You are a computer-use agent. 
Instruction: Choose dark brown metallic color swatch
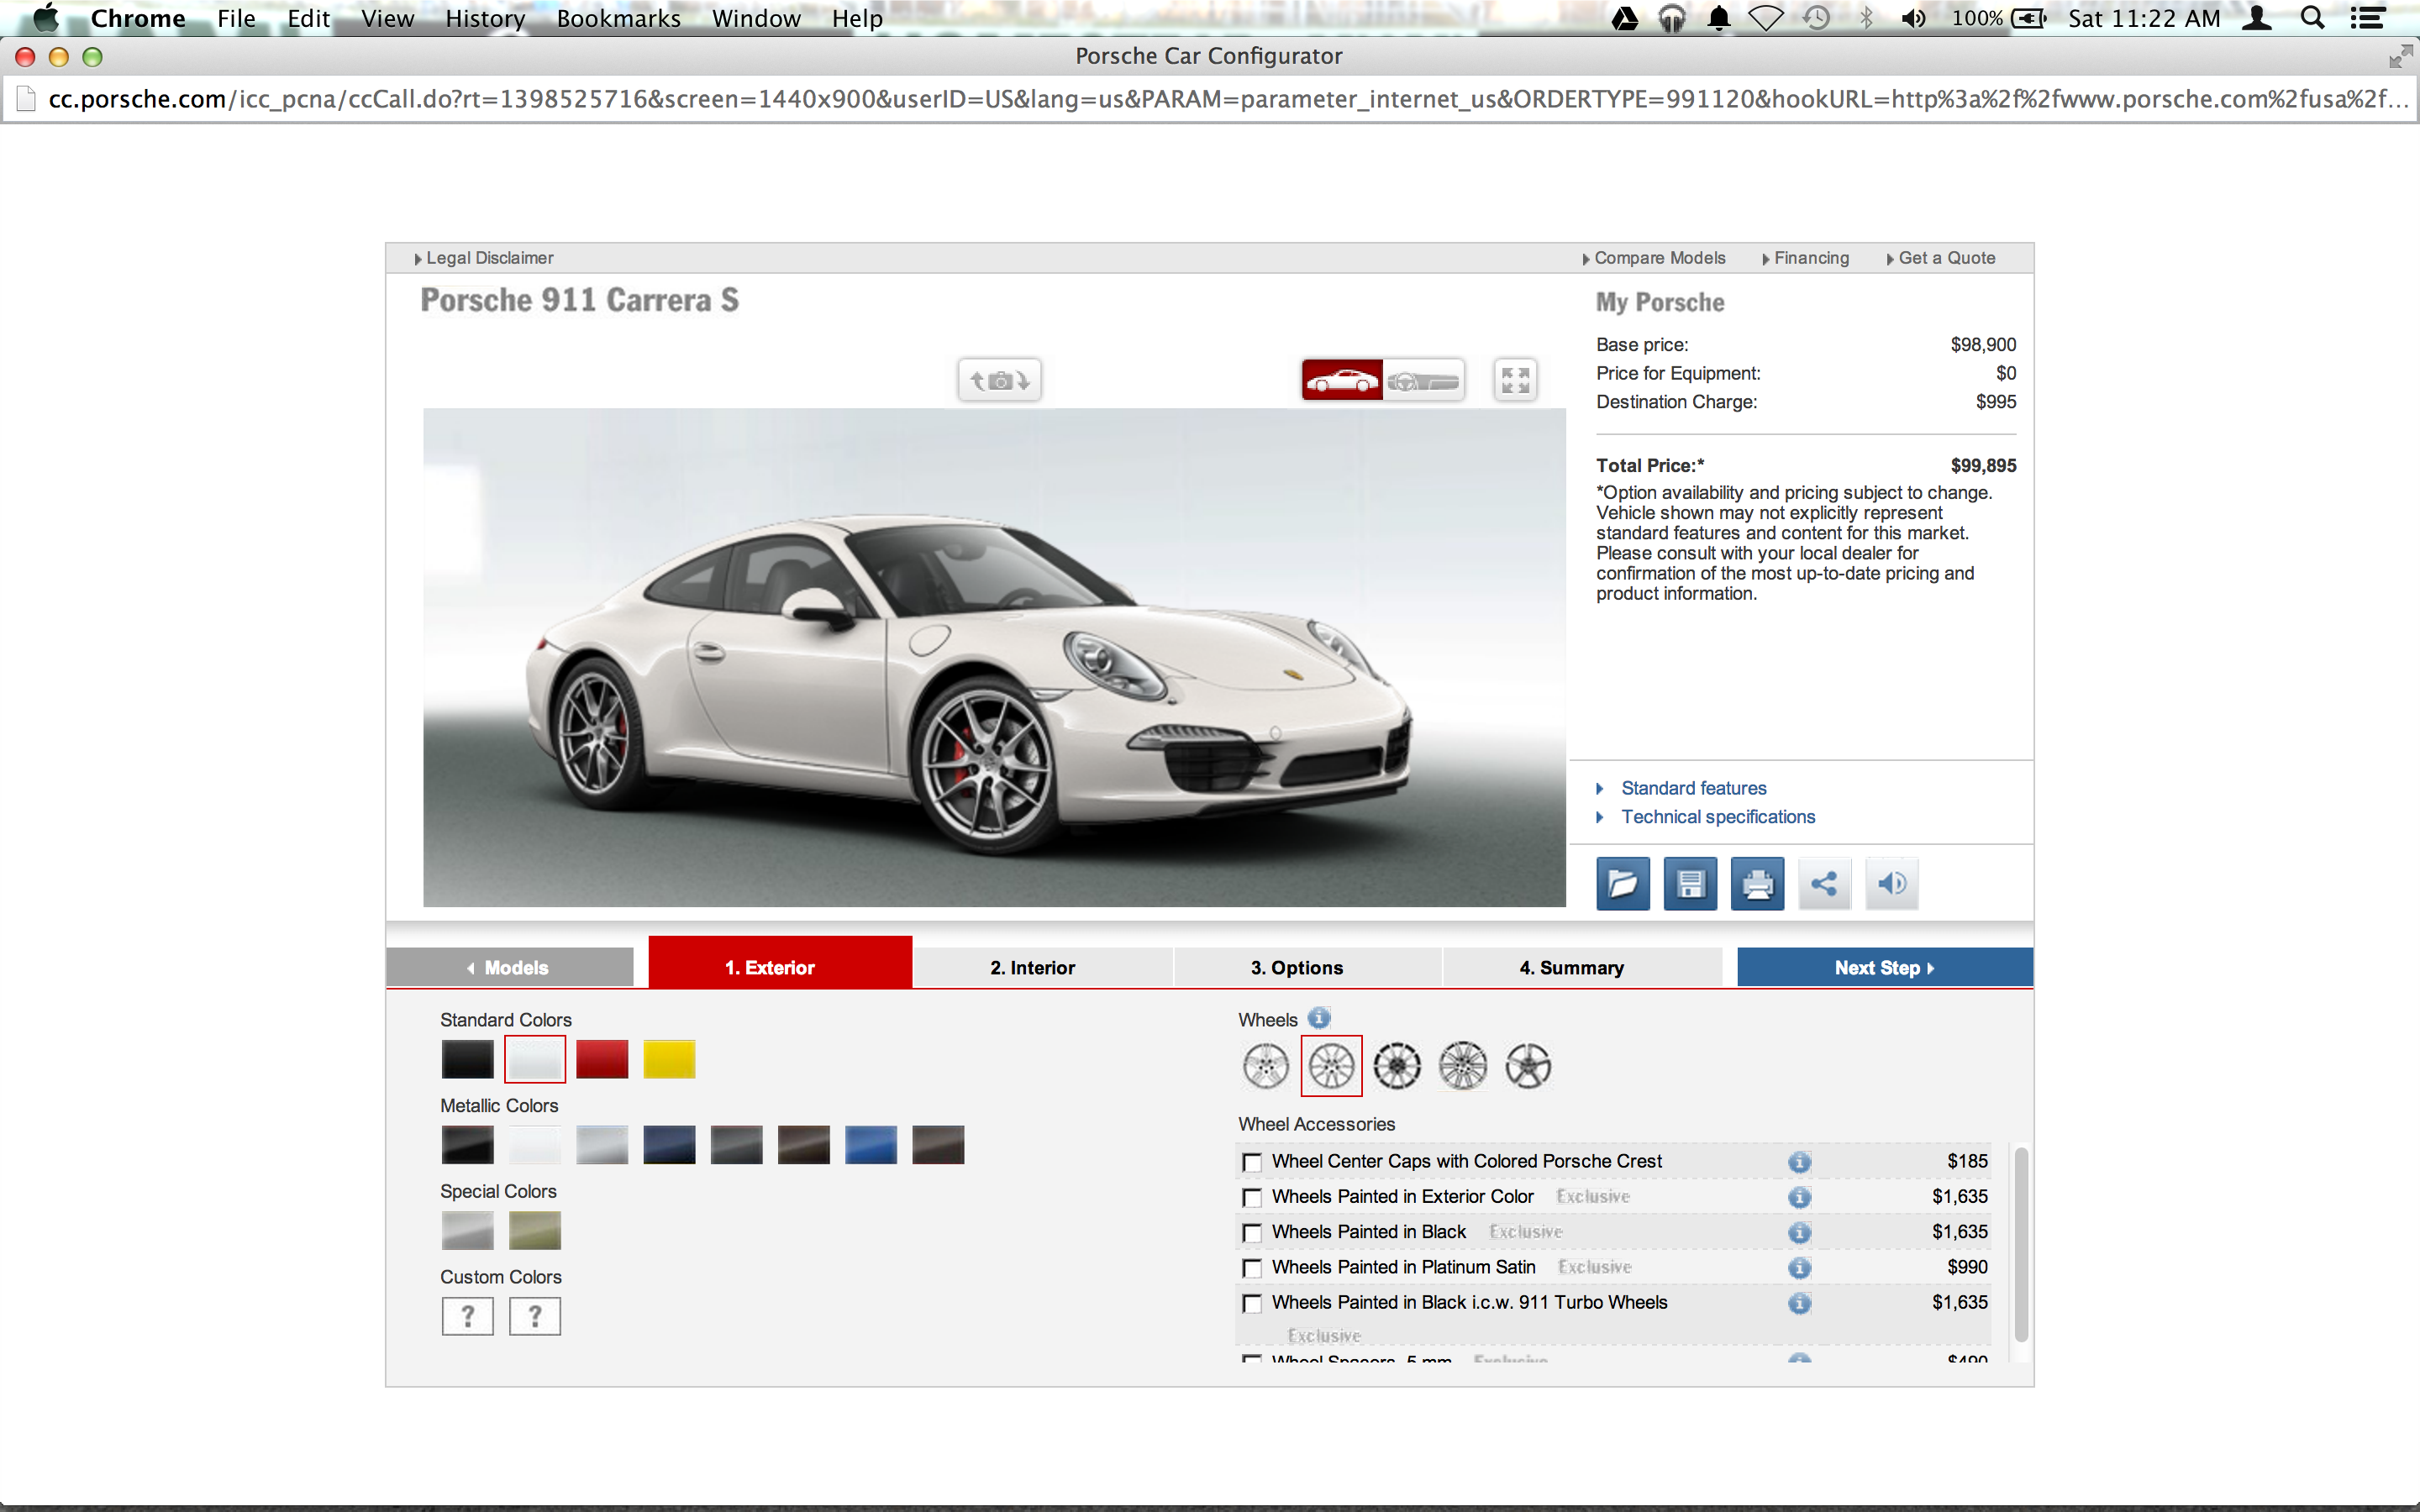804,1145
